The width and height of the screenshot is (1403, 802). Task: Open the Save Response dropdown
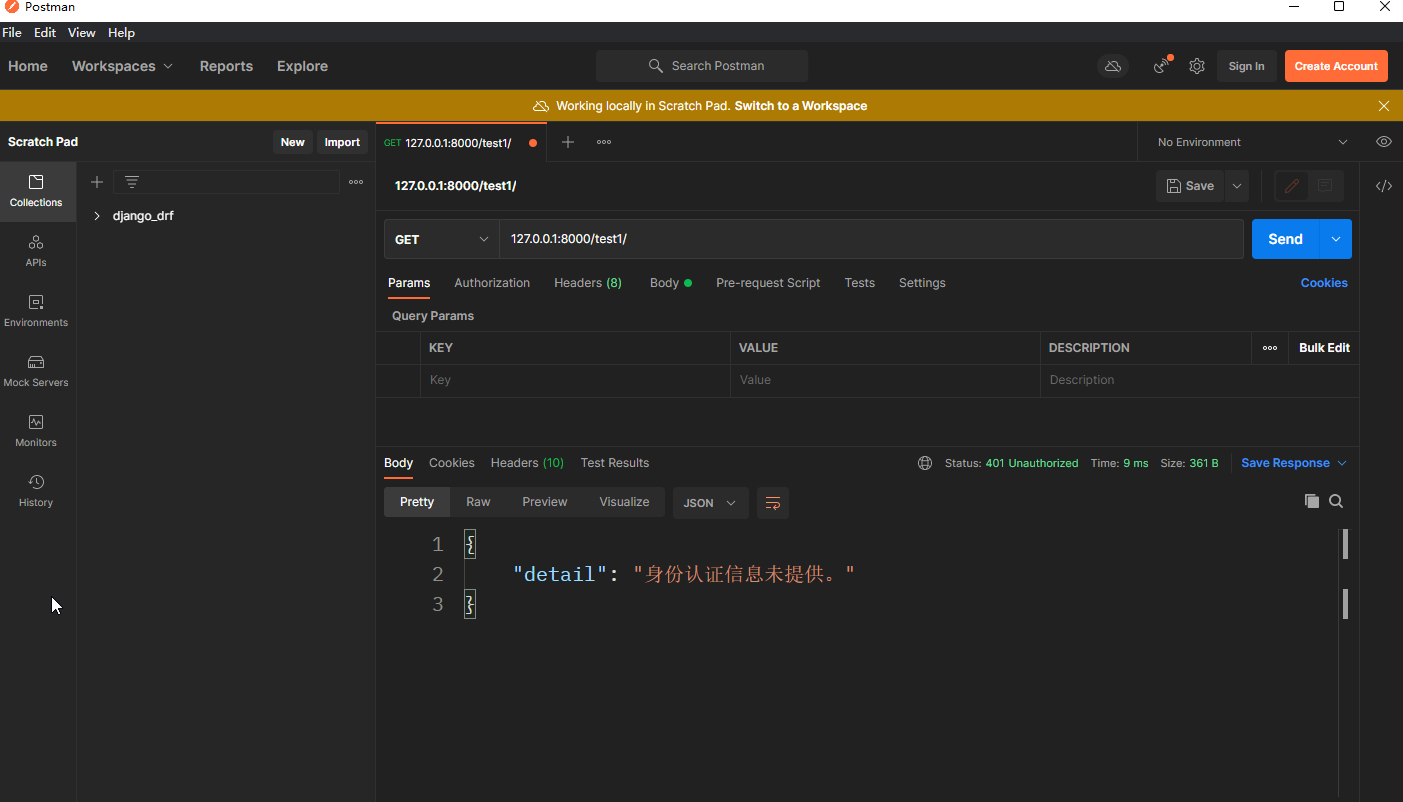click(1294, 463)
